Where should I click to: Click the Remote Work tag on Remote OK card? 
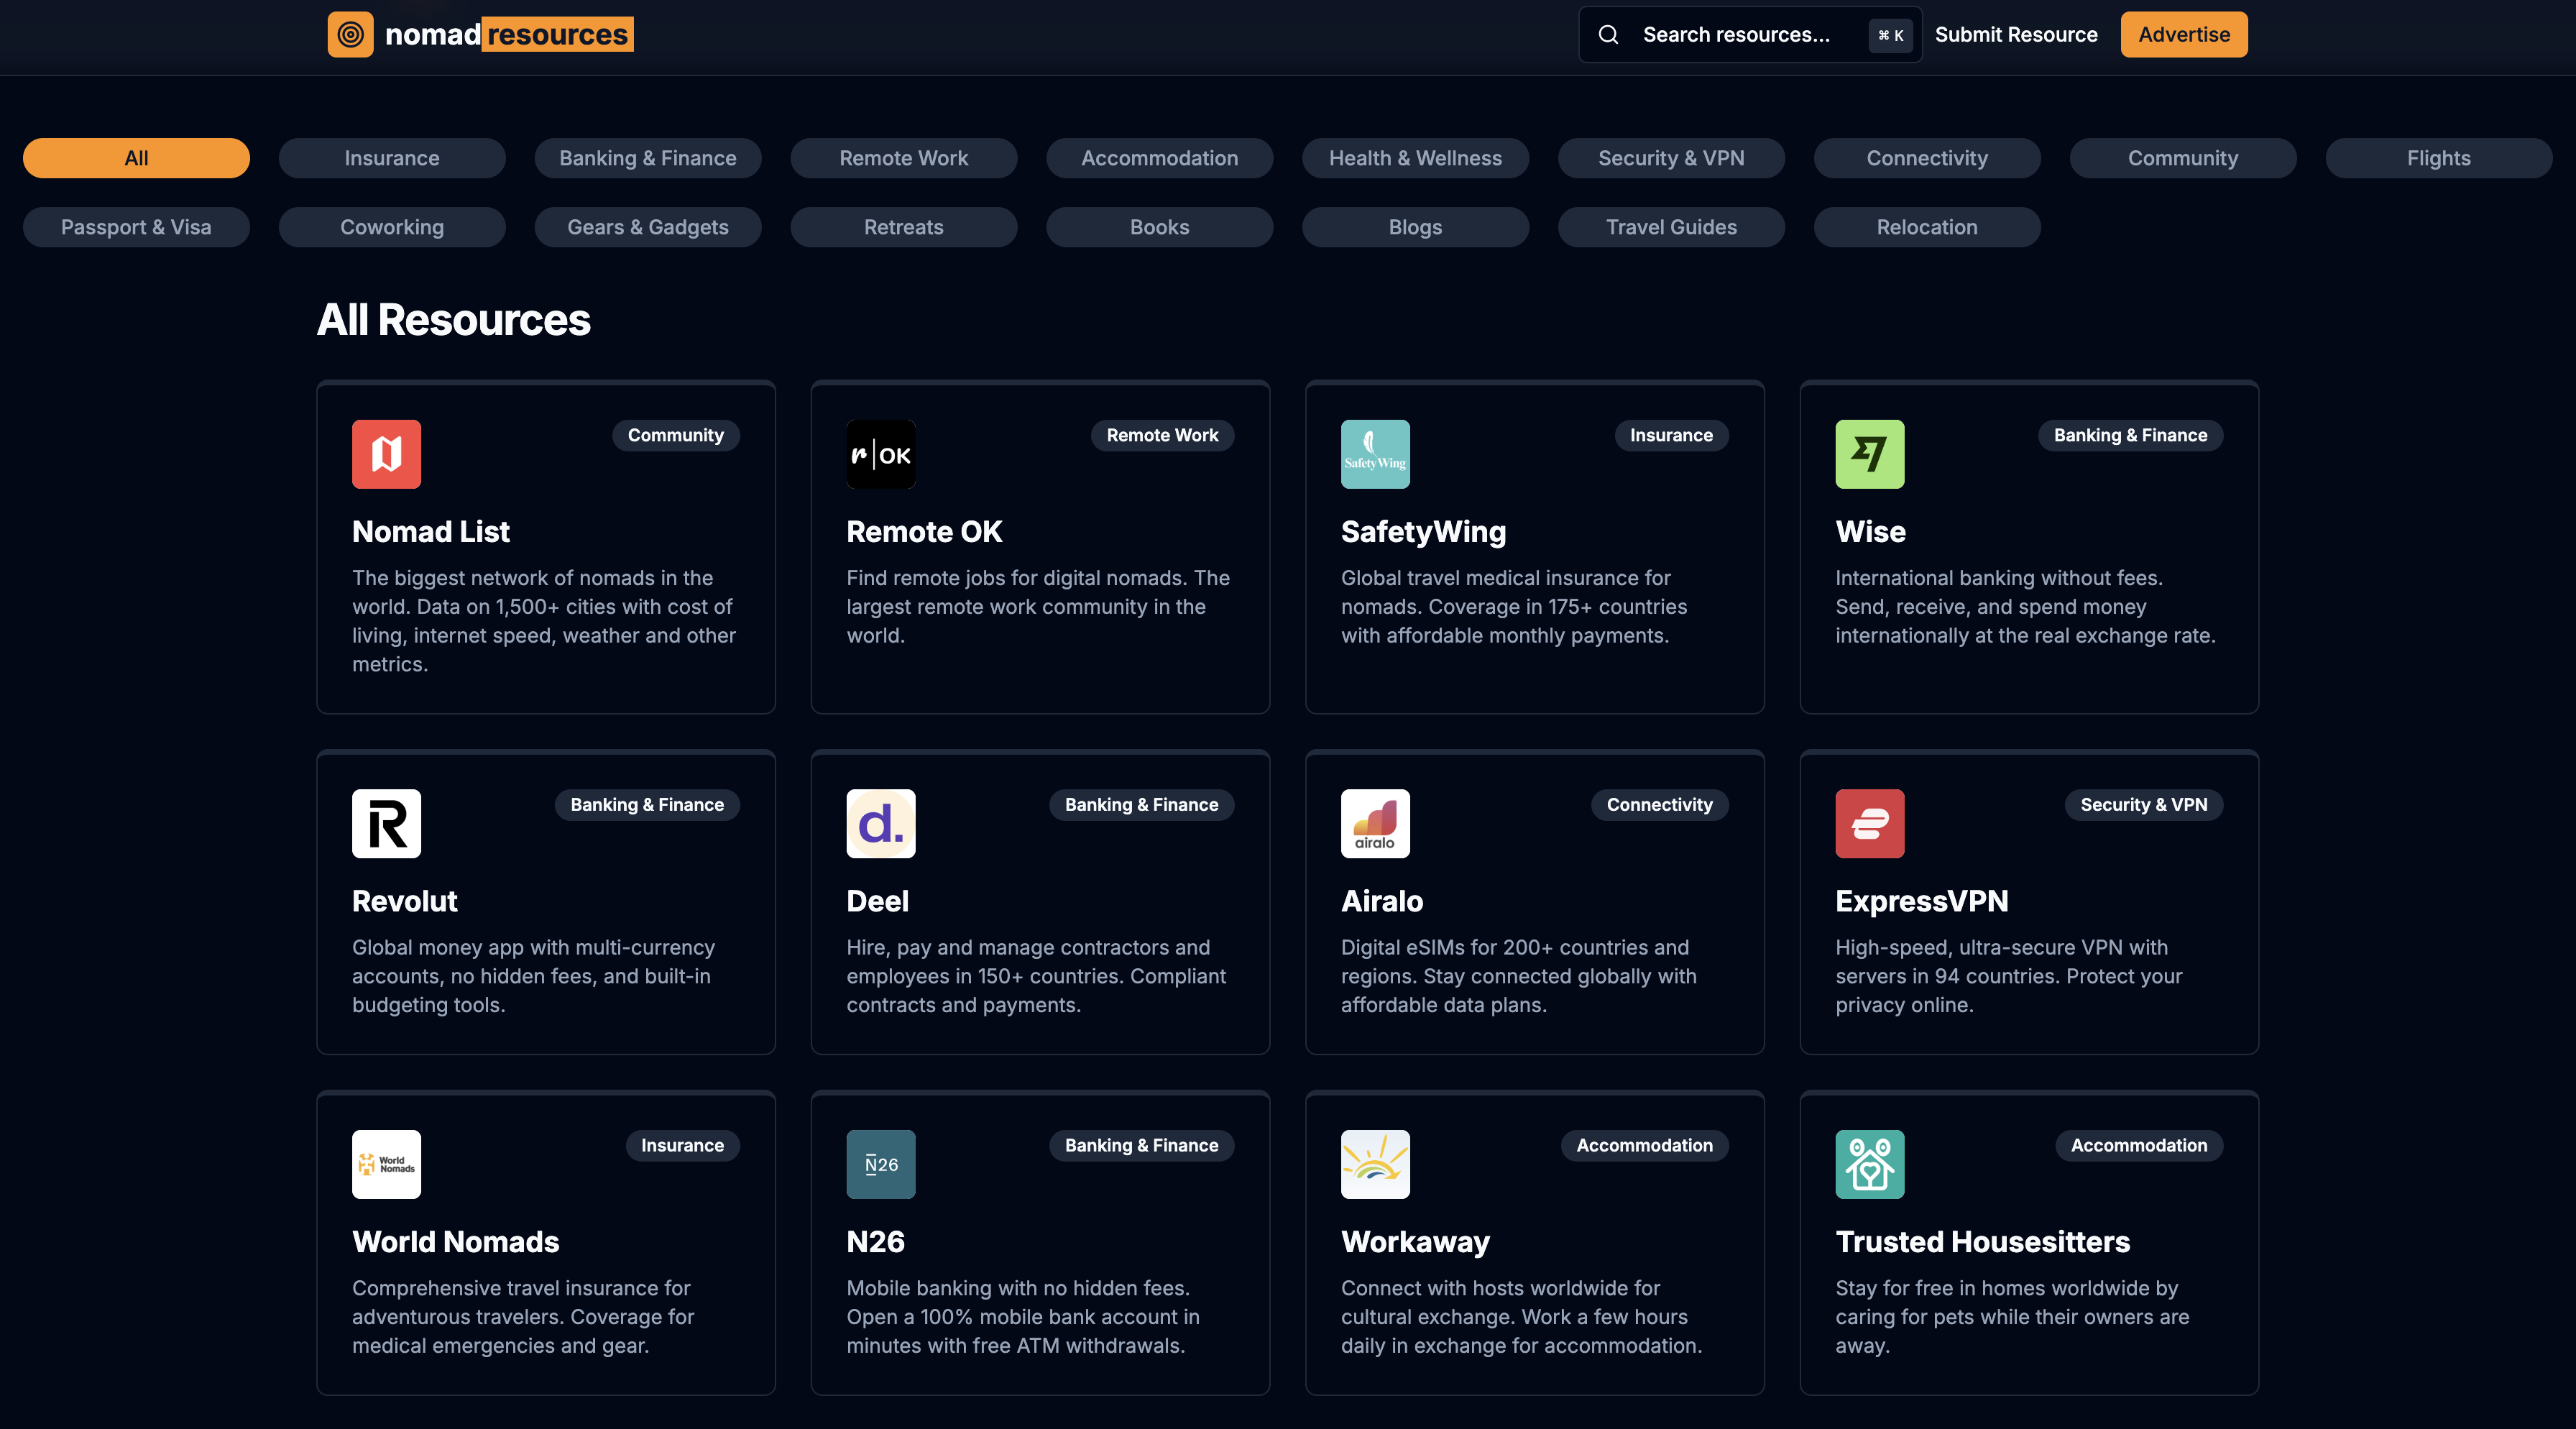click(x=1162, y=436)
